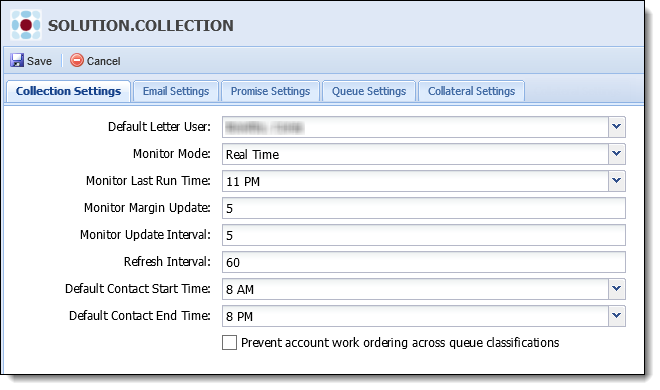
Task: Click the Monitor Mode Real Time field
Action: click(x=415, y=154)
